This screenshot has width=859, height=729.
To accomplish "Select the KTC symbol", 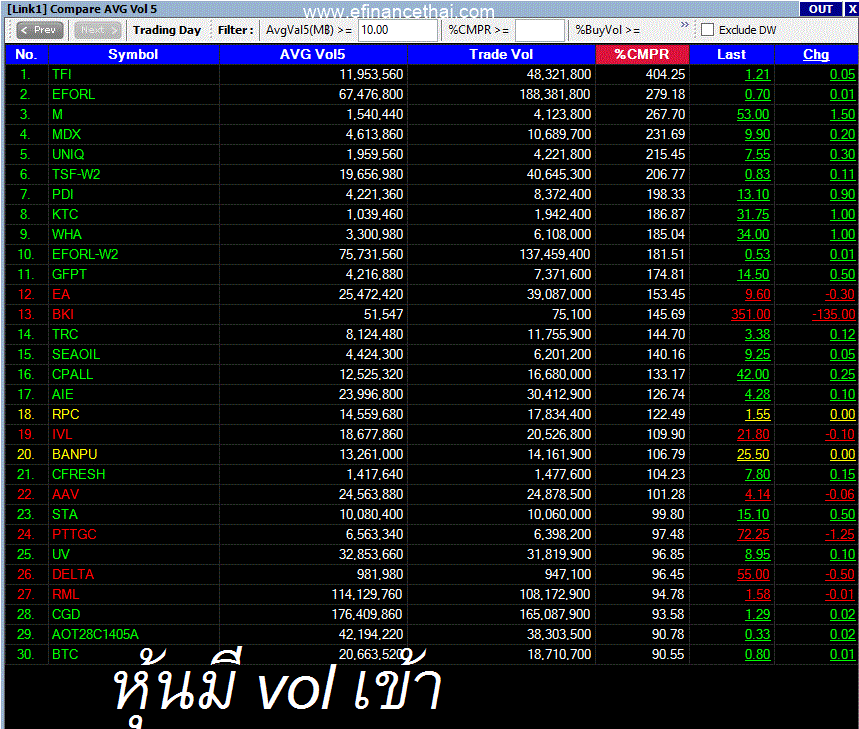I will coord(65,214).
